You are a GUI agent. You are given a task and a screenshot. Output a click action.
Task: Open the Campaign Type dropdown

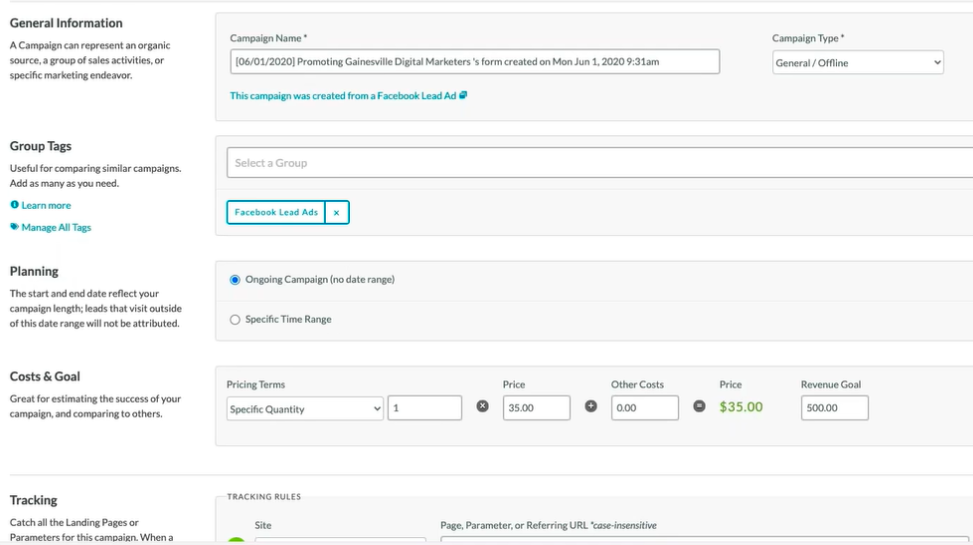coord(857,63)
